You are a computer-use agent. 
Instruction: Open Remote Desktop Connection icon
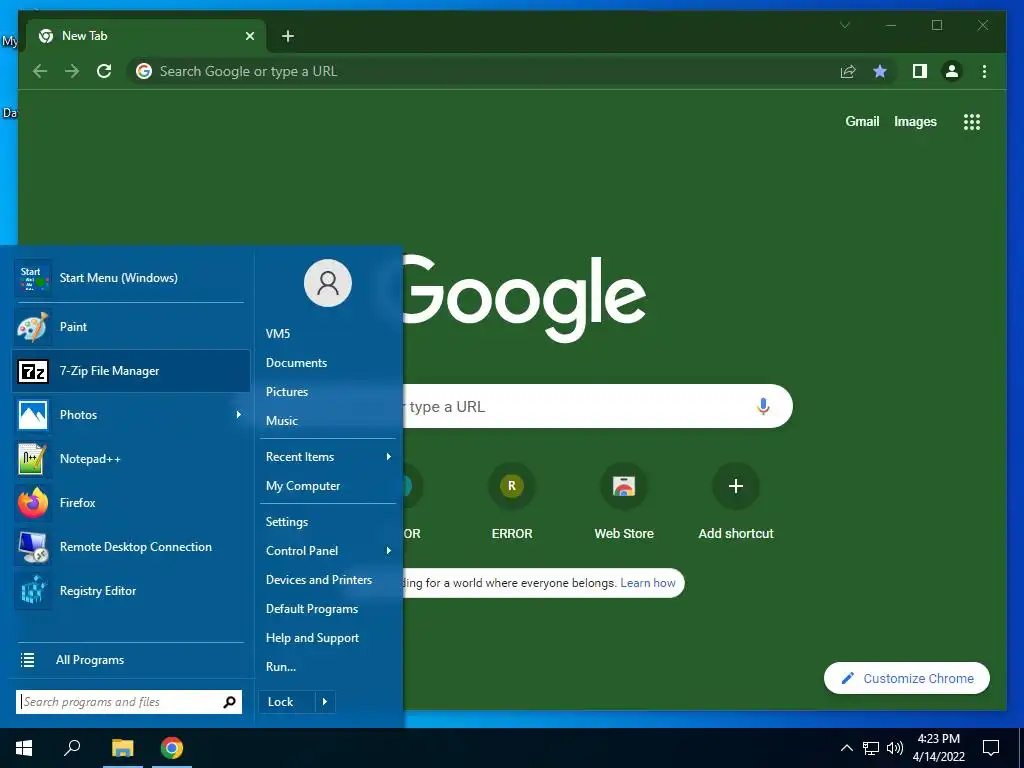tap(33, 547)
